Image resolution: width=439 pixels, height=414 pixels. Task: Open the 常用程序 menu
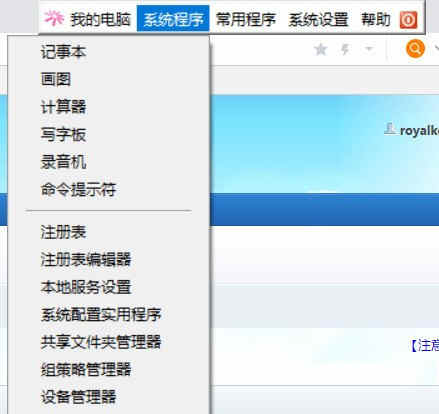(x=246, y=19)
